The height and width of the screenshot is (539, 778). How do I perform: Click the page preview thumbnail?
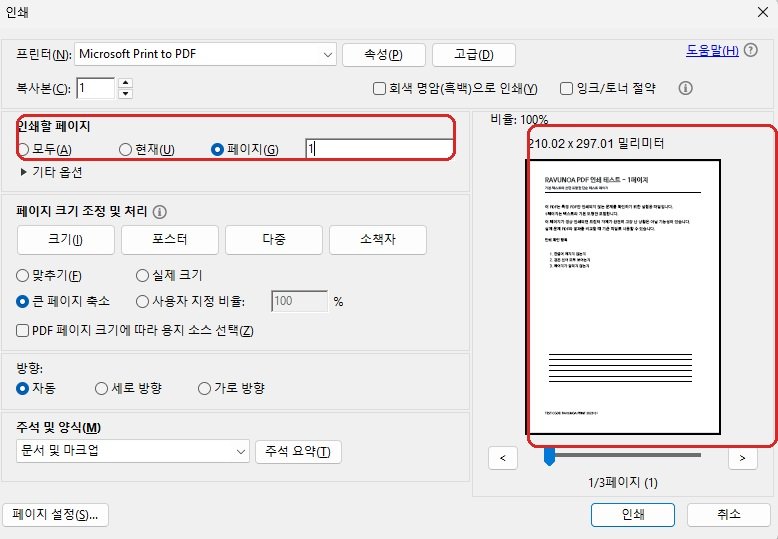623,297
